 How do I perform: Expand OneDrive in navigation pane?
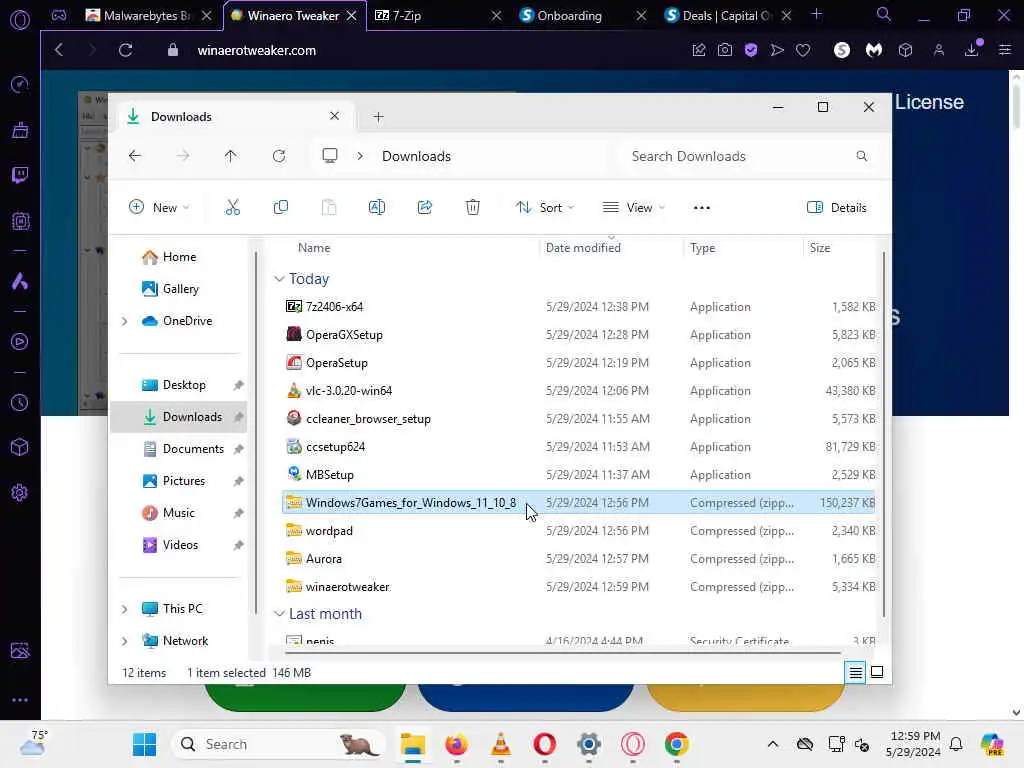click(x=124, y=321)
